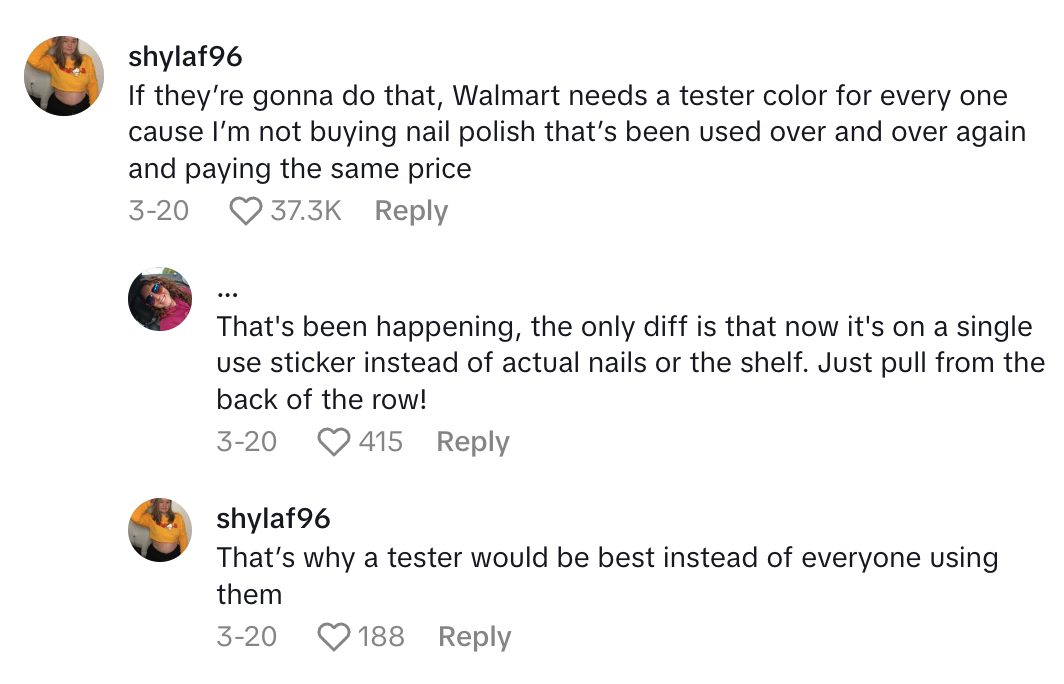Click the 37.3K like count
1064x684 pixels.
(x=306, y=211)
